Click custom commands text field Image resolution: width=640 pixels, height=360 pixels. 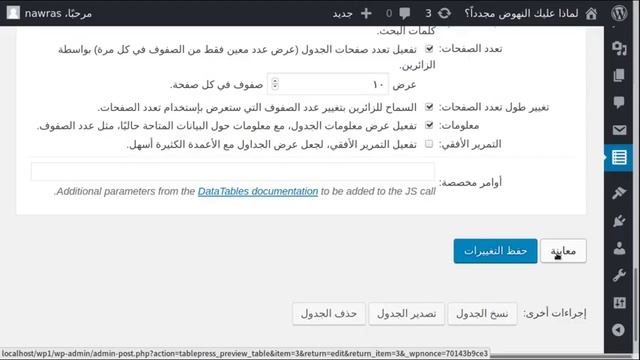pyautogui.click(x=233, y=172)
